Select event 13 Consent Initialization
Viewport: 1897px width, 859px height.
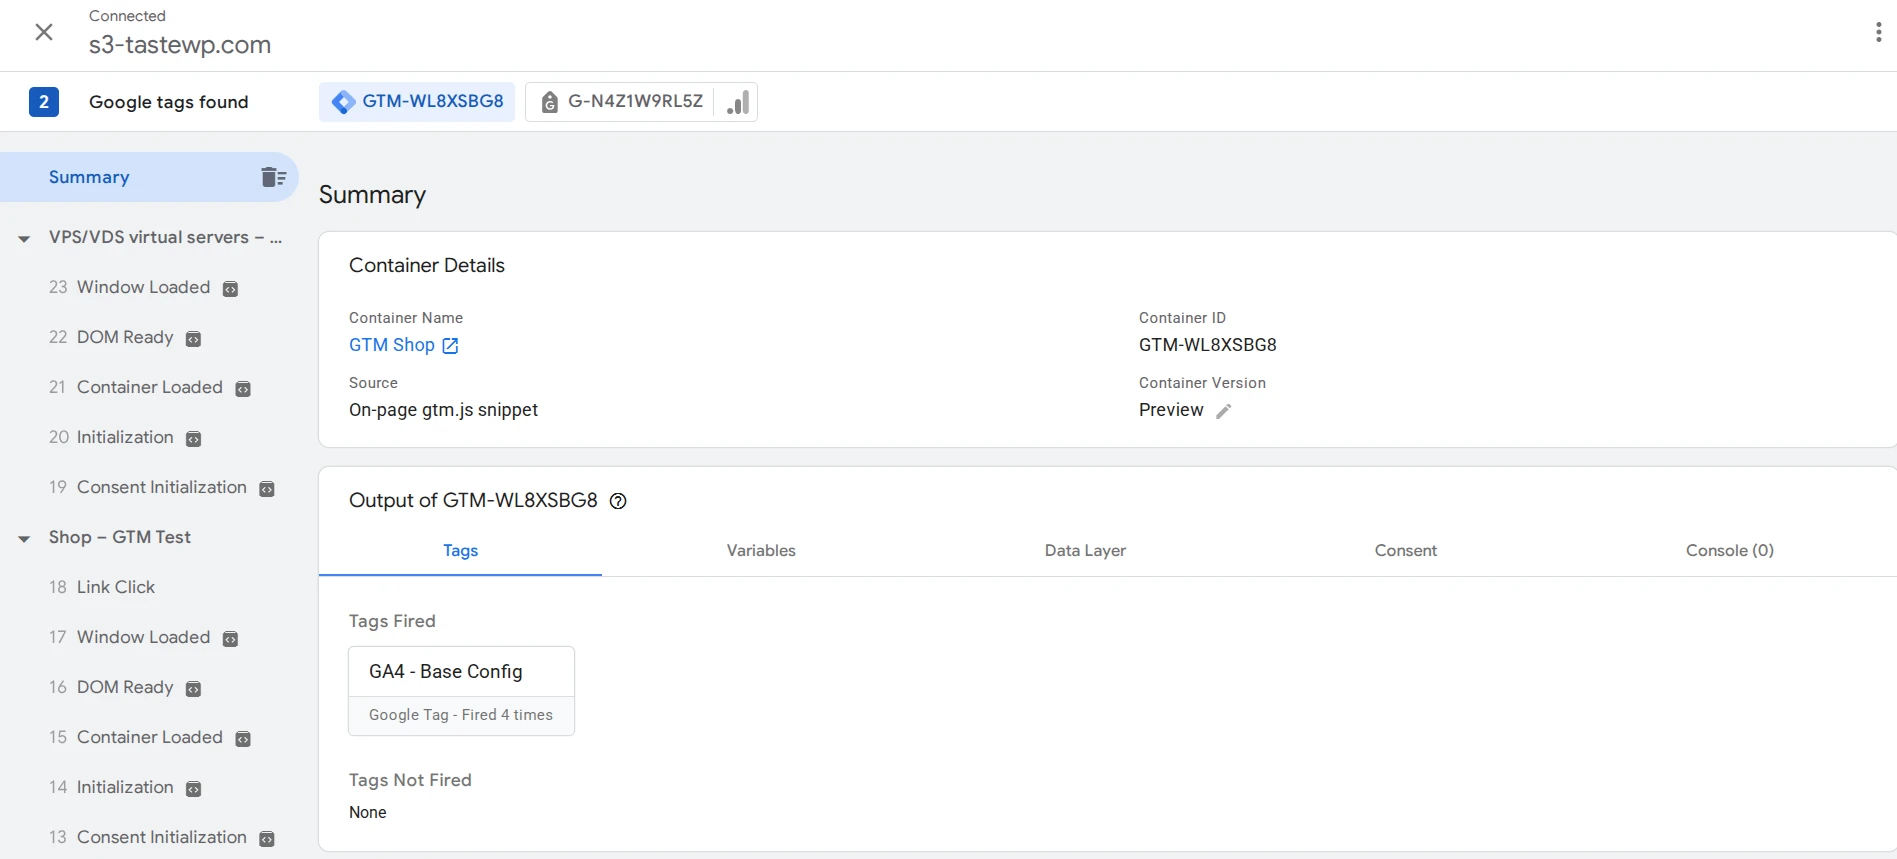(148, 837)
